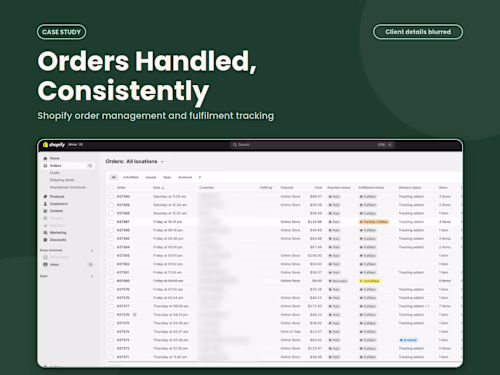Image resolution: width=500 pixels, height=375 pixels.
Task: Click the Refunded payment badge
Action: [x=338, y=281]
